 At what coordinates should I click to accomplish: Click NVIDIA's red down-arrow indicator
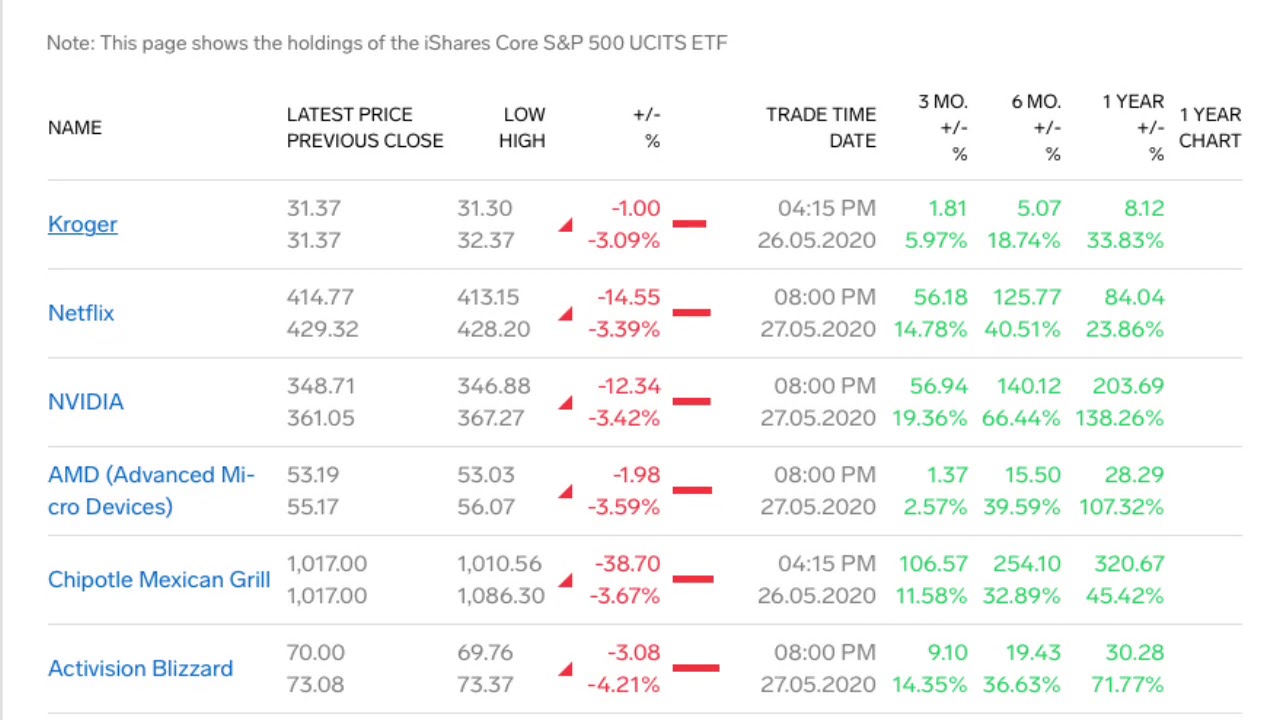pos(566,403)
